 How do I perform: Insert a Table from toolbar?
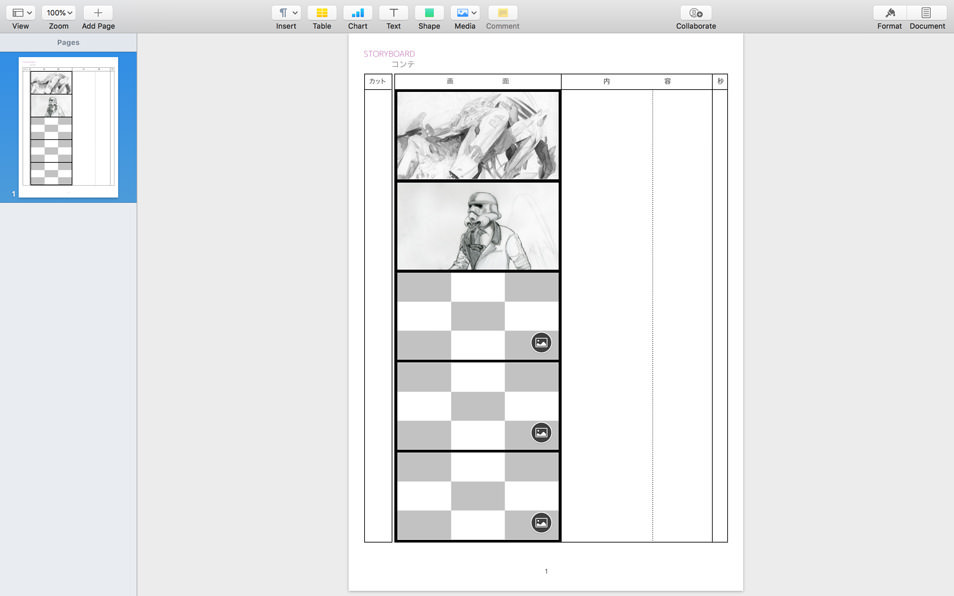322,13
